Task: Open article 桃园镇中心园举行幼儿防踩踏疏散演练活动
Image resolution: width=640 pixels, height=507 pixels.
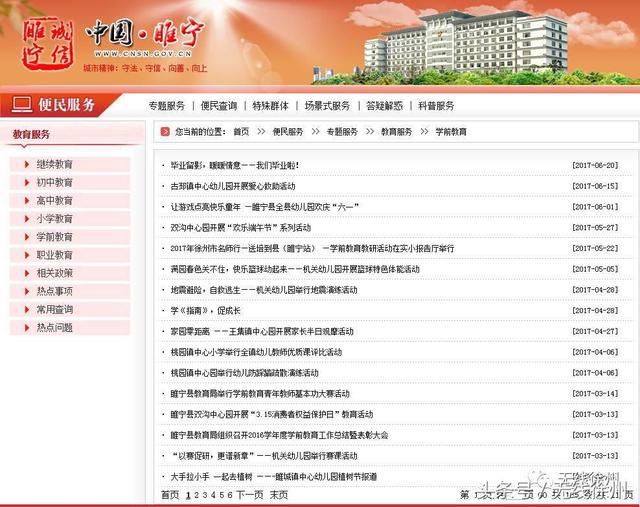Action: [244, 373]
